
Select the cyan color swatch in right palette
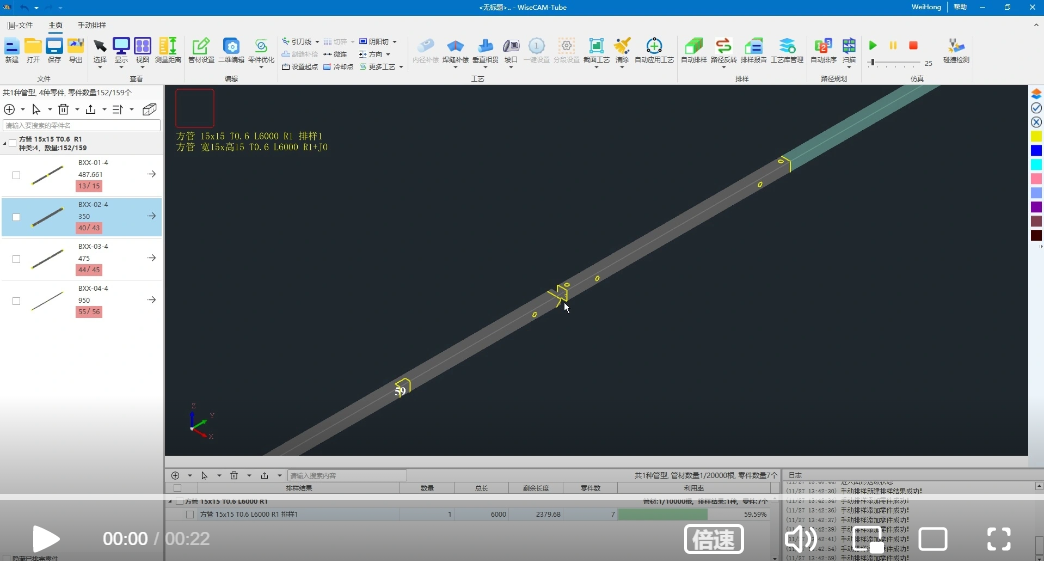[x=1036, y=164]
